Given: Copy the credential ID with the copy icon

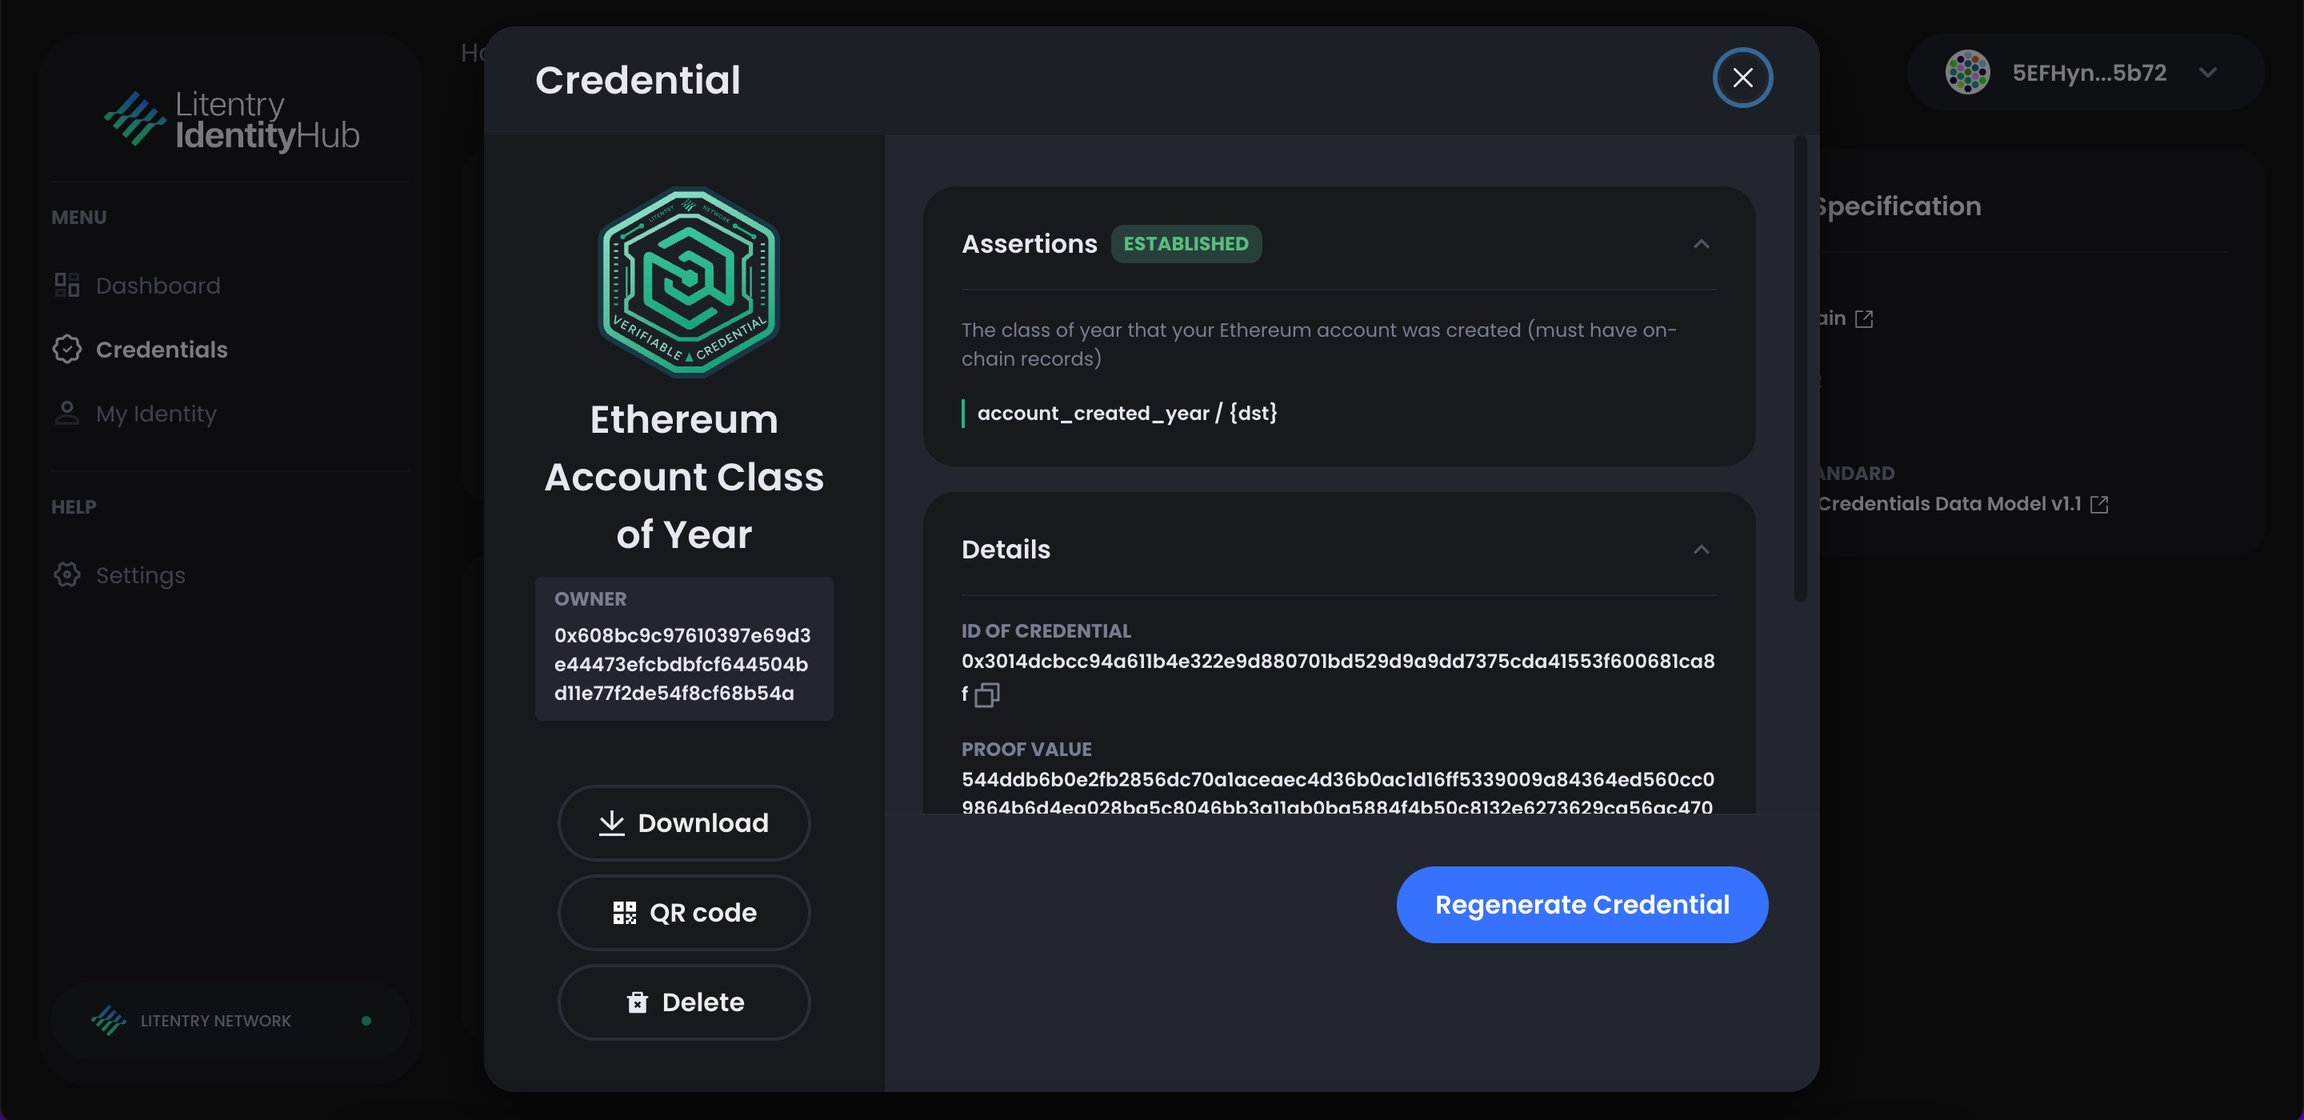Looking at the screenshot, I should [x=987, y=694].
